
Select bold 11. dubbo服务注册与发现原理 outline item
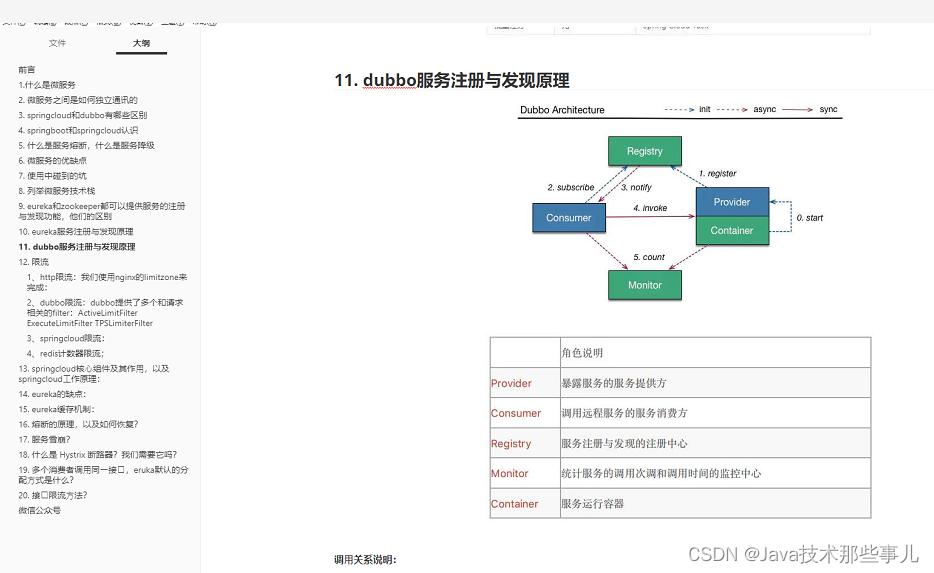(77, 247)
